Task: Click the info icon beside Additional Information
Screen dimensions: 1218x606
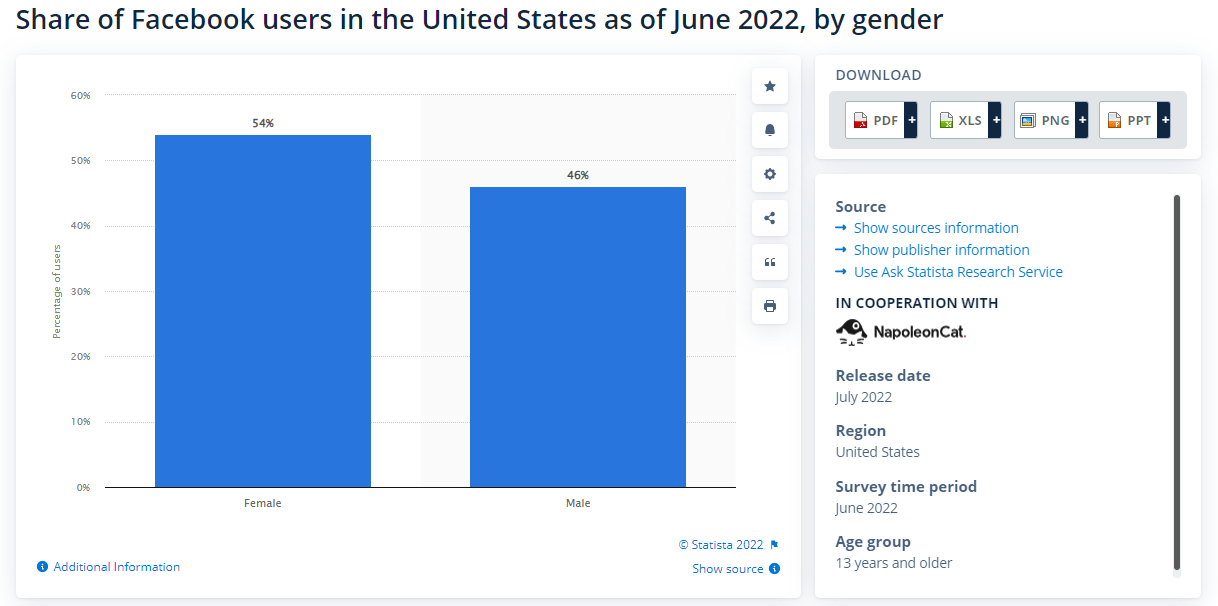Action: (x=41, y=566)
